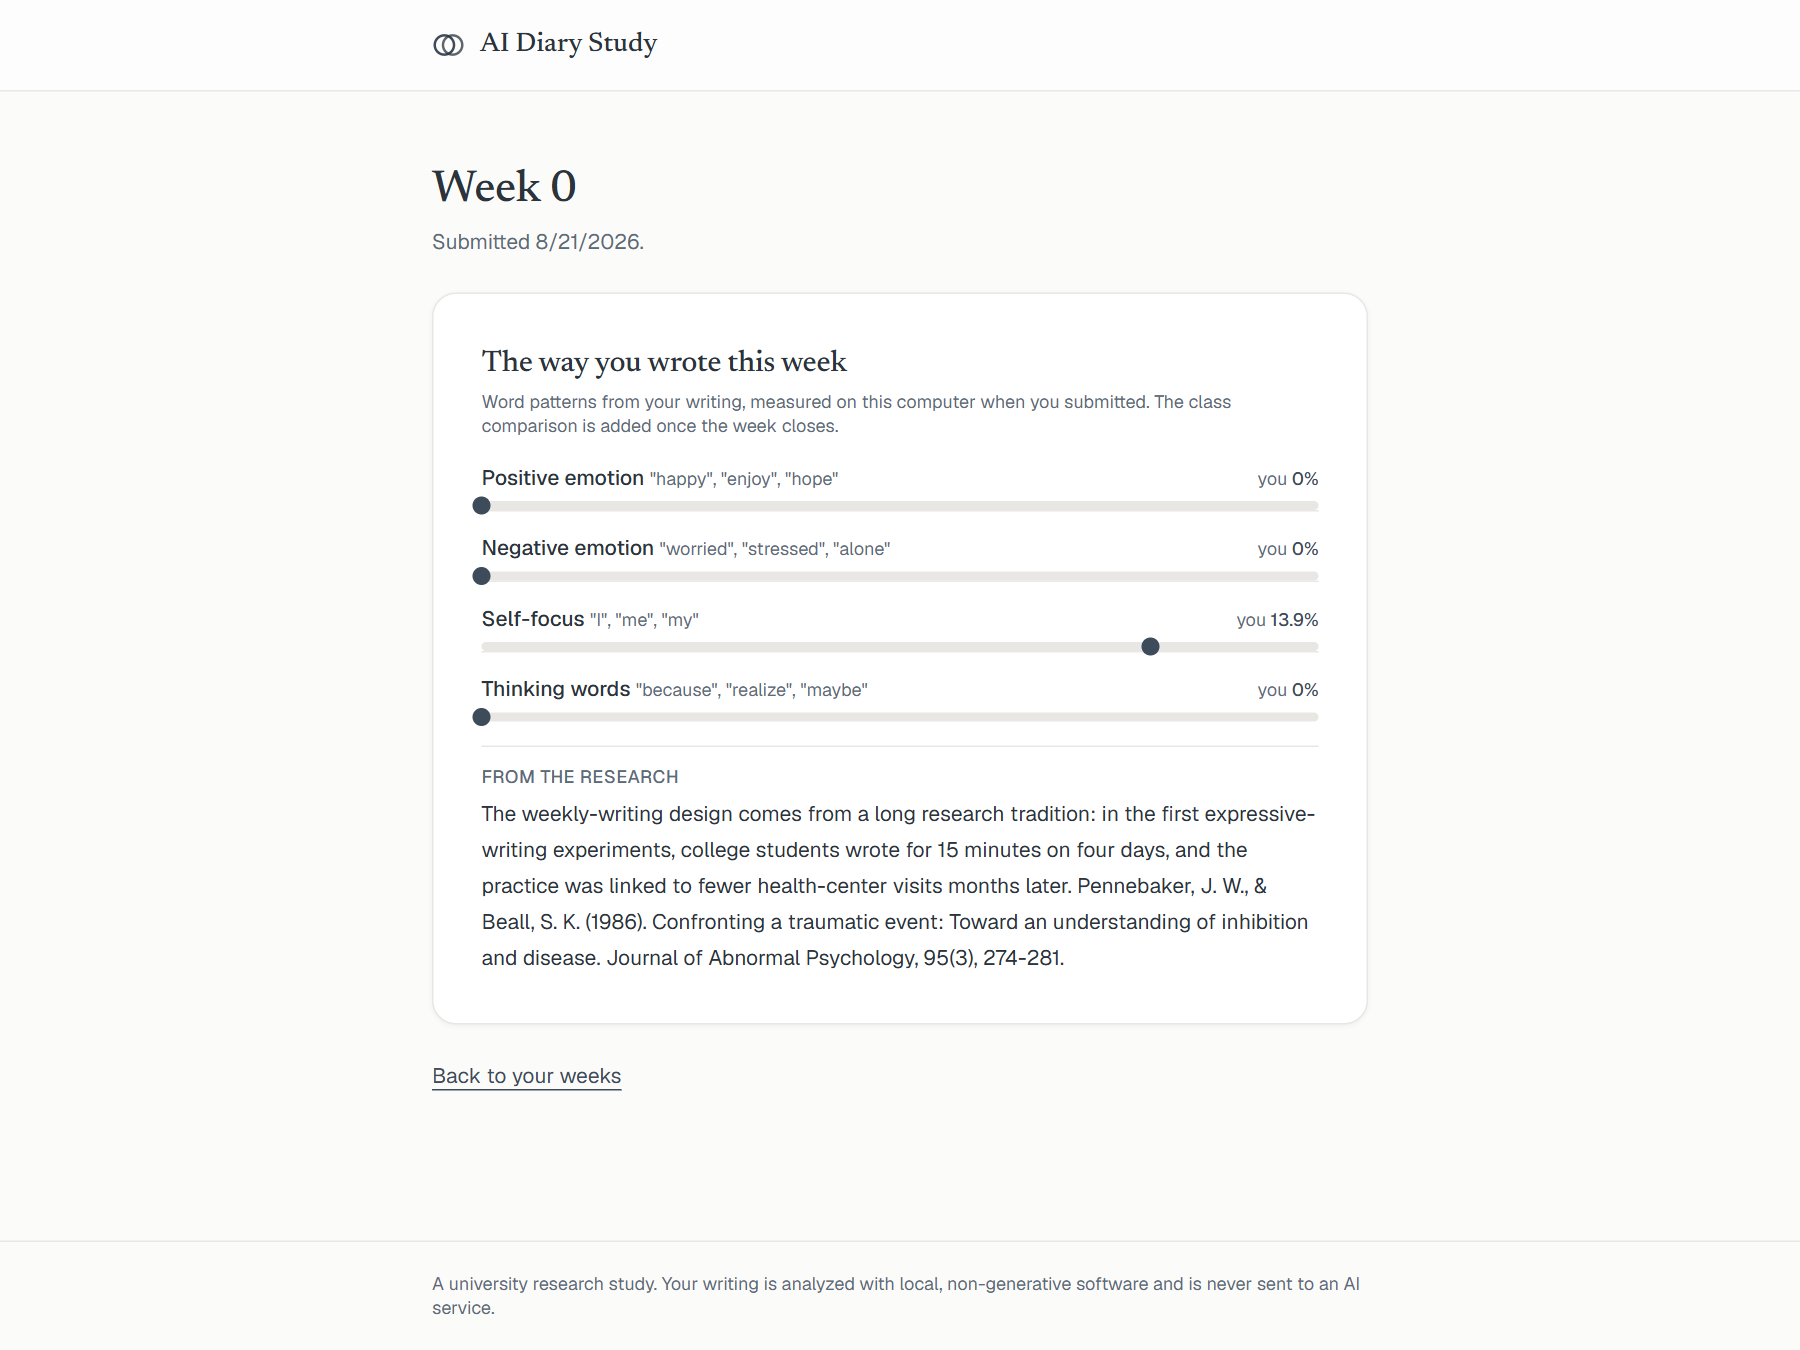Select the Week 0 heading
1800x1350 pixels.
(x=504, y=187)
